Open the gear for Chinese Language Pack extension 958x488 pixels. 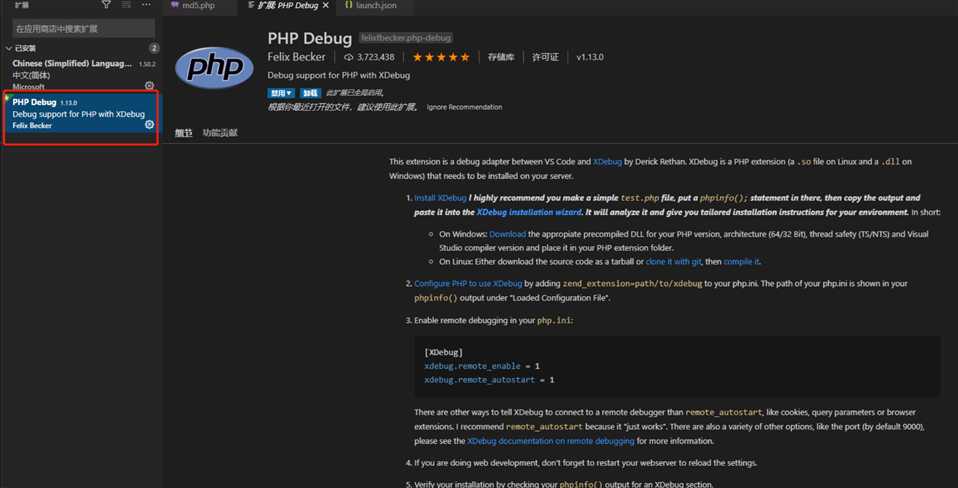(149, 86)
